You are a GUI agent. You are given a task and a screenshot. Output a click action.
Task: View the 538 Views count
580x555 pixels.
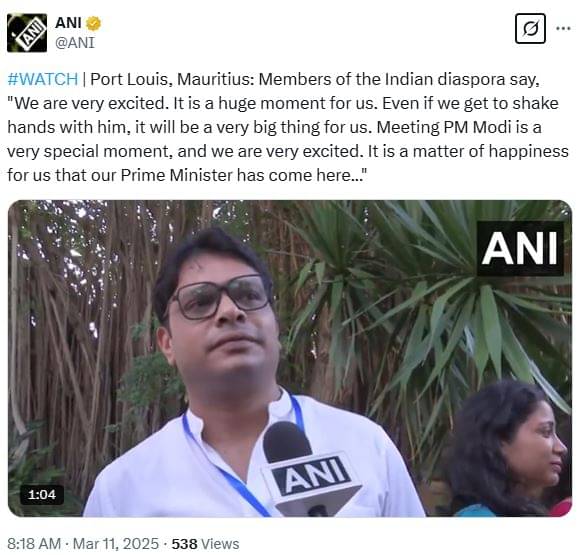[205, 544]
